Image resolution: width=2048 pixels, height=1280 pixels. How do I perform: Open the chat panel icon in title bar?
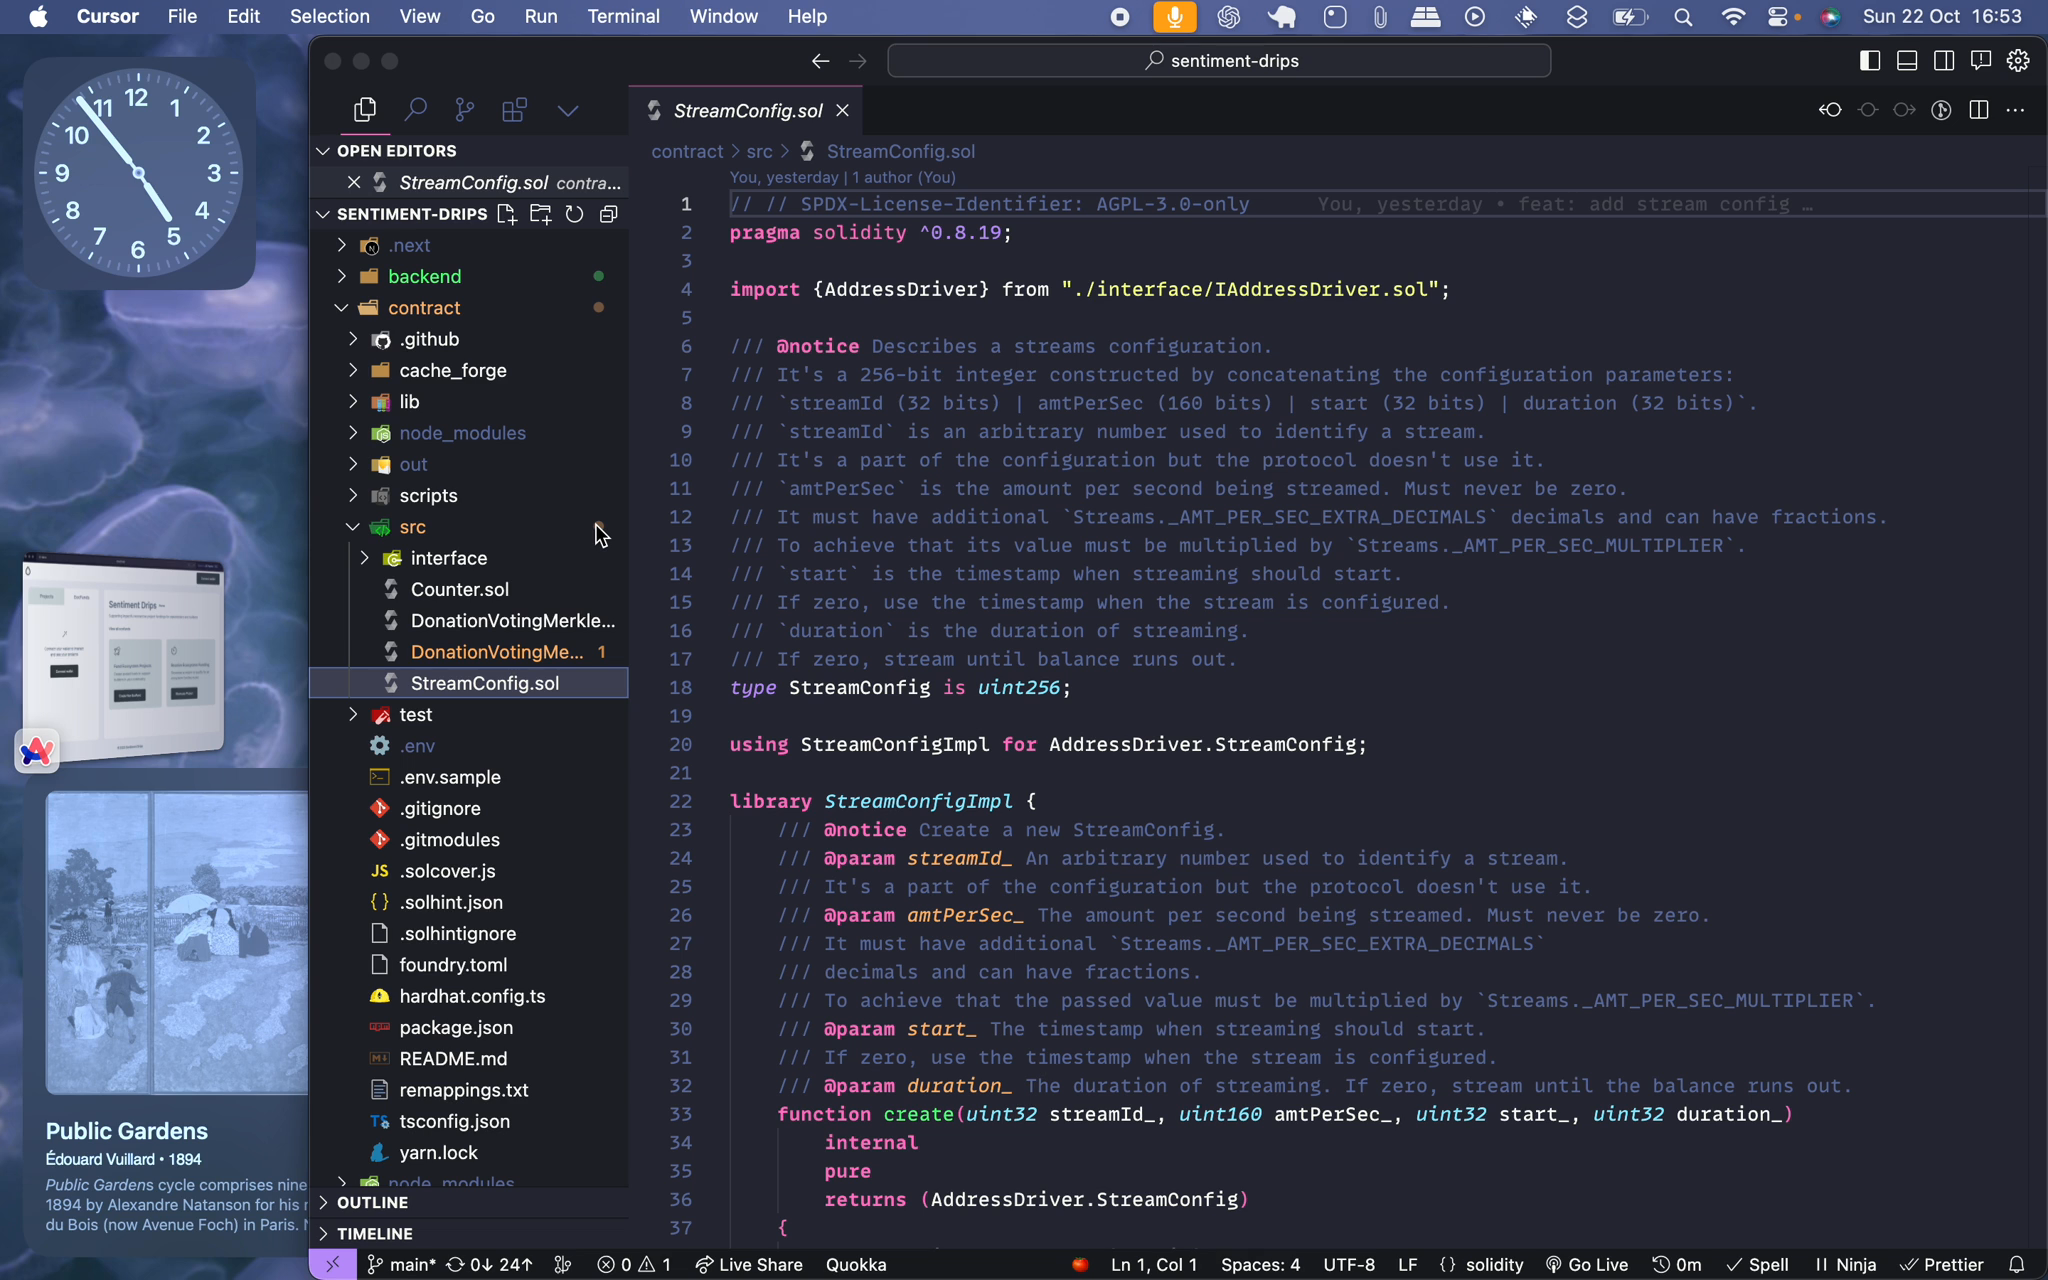[x=1980, y=61]
